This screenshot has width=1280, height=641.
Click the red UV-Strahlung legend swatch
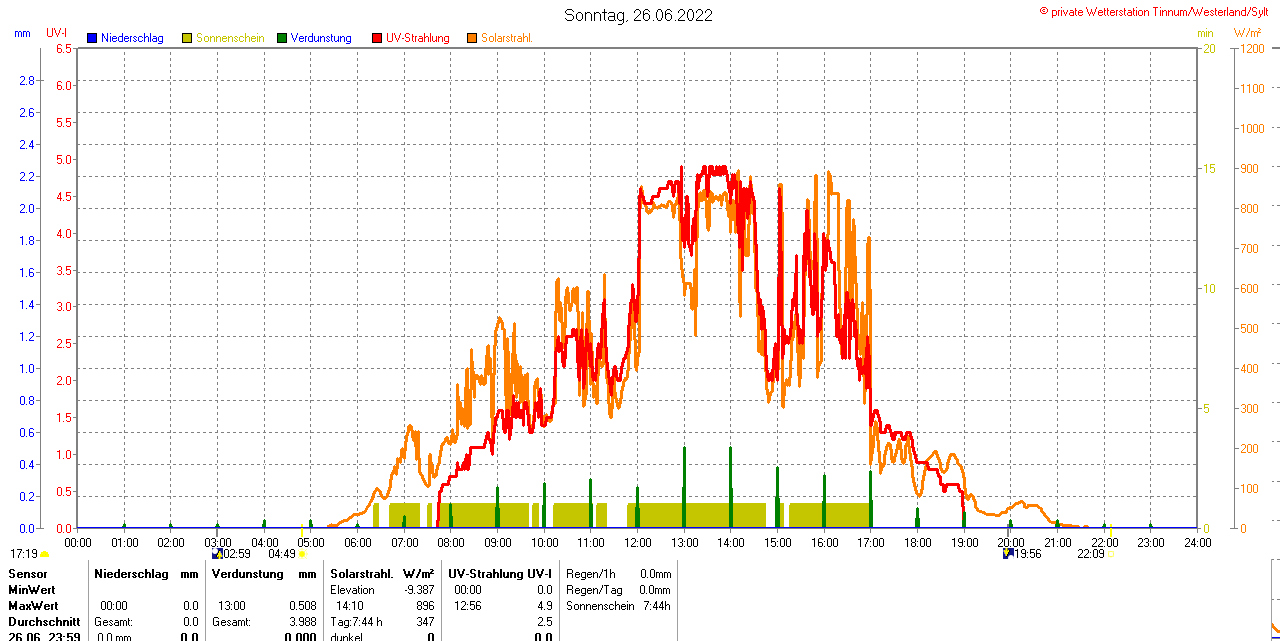(377, 38)
